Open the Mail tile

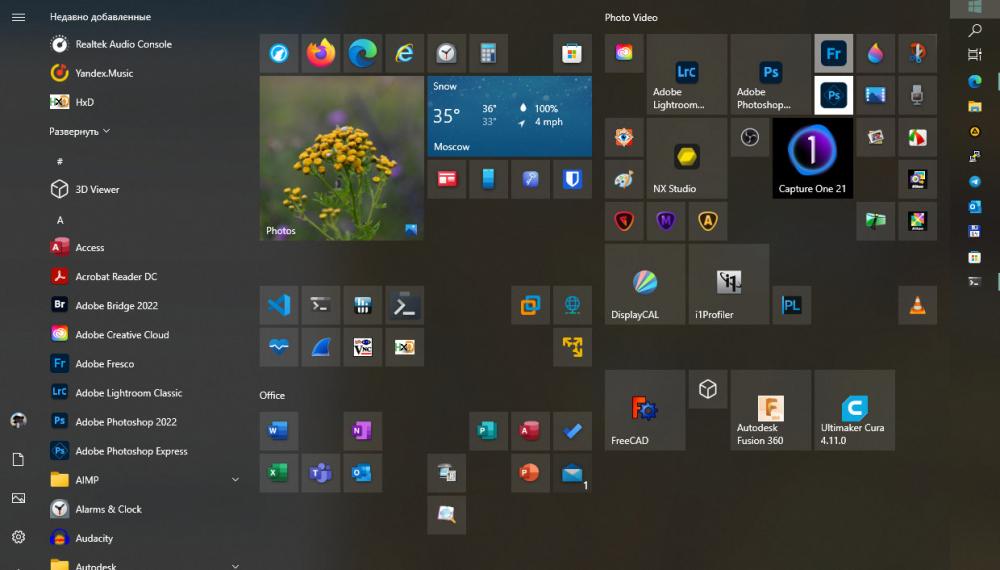pyautogui.click(x=572, y=472)
